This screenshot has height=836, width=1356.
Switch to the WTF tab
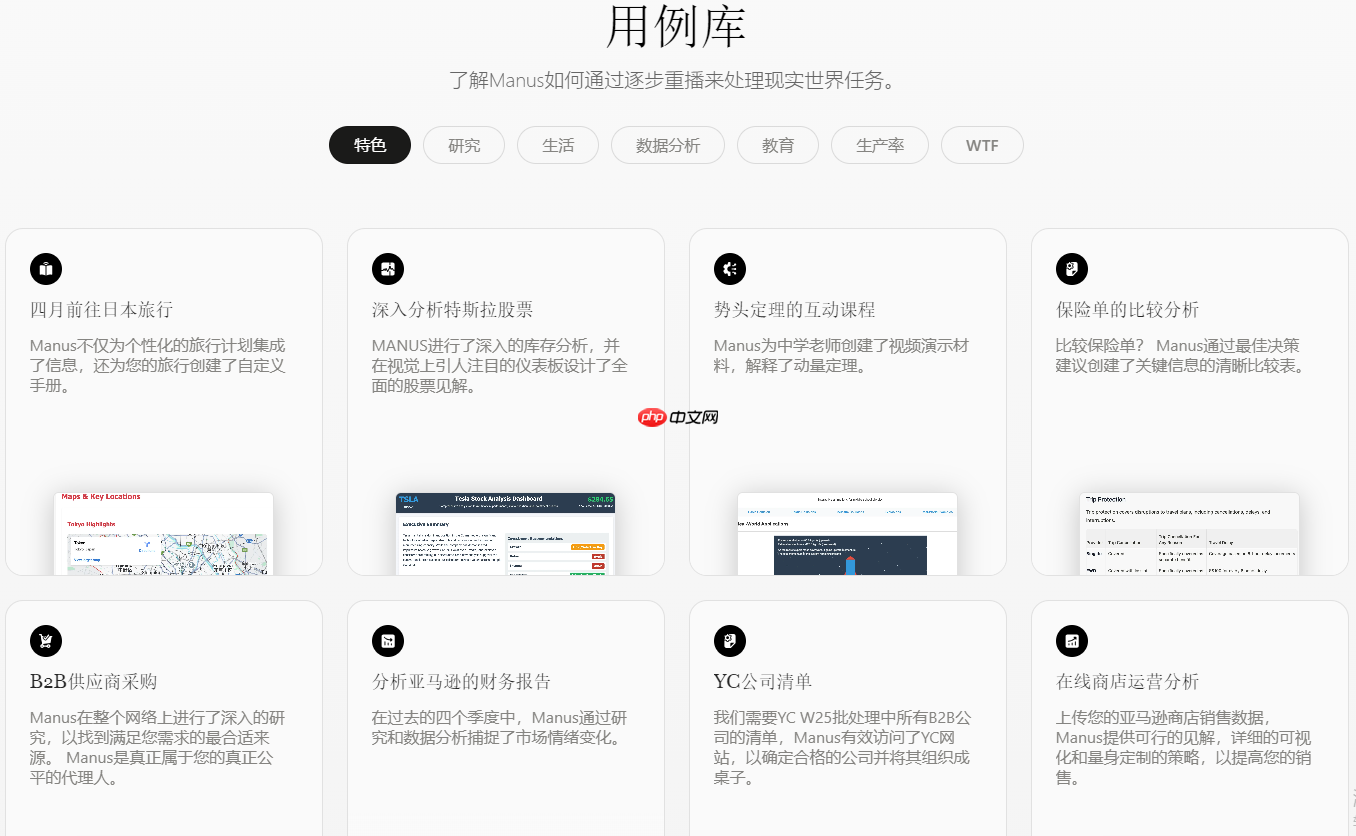coord(982,145)
